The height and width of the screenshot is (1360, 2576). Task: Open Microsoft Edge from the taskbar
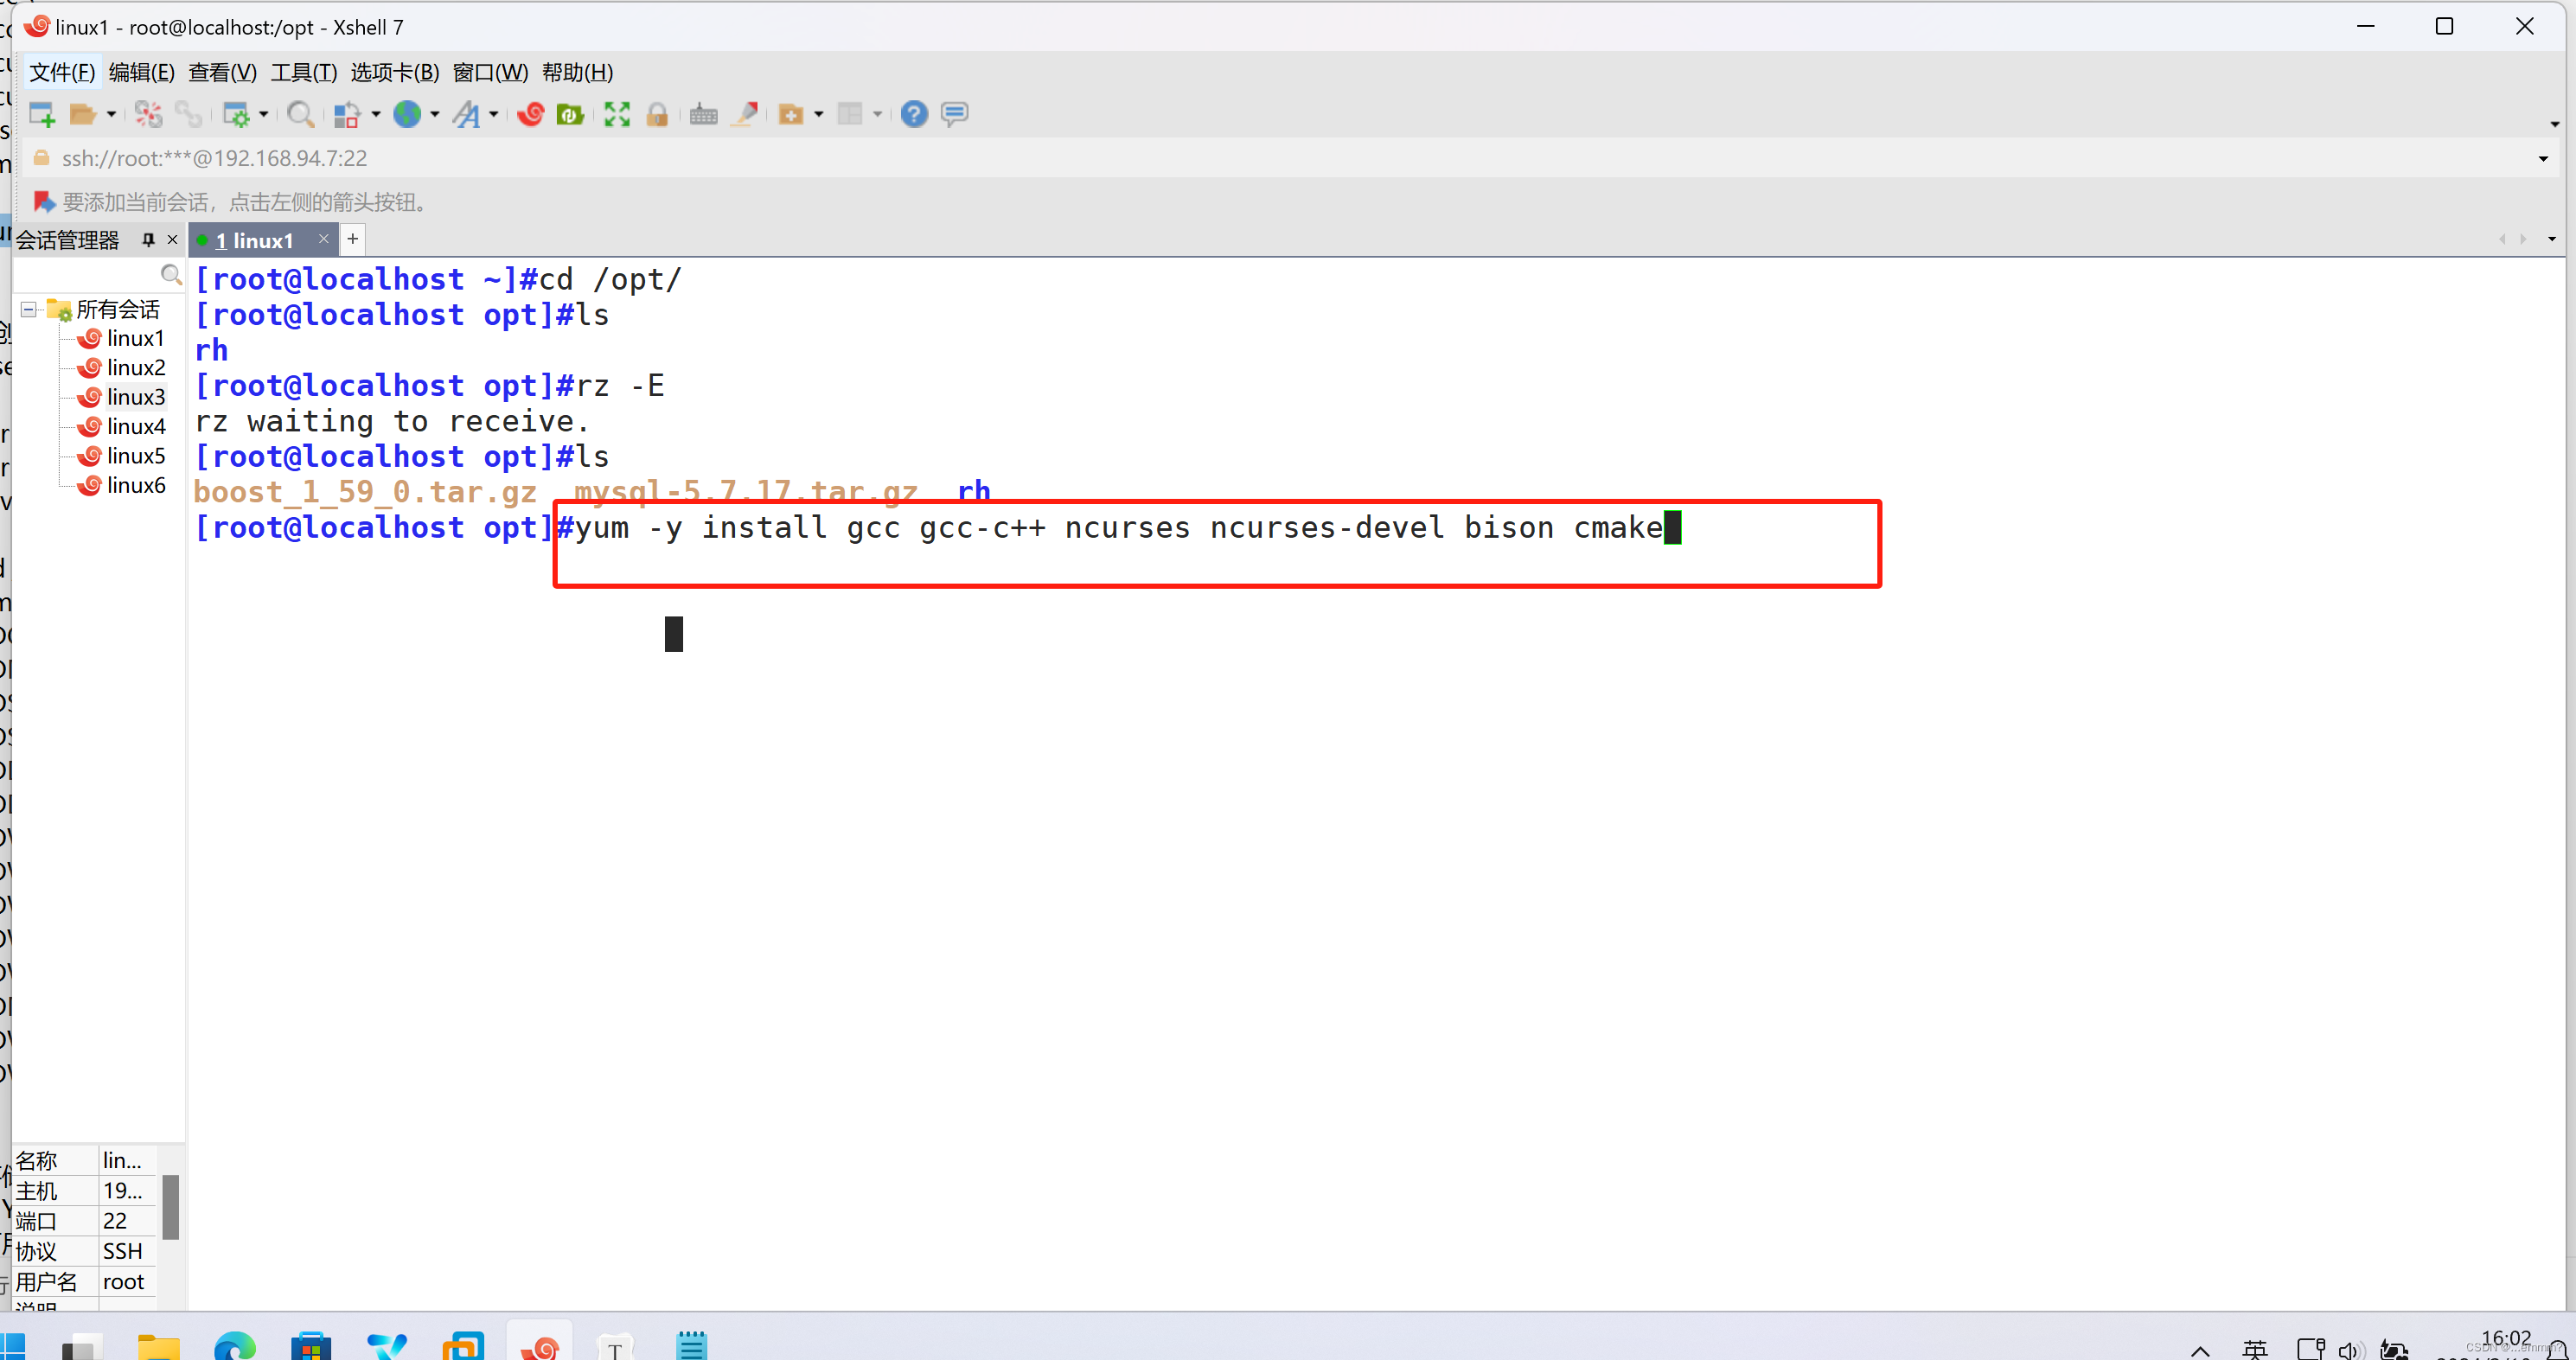coord(235,1346)
